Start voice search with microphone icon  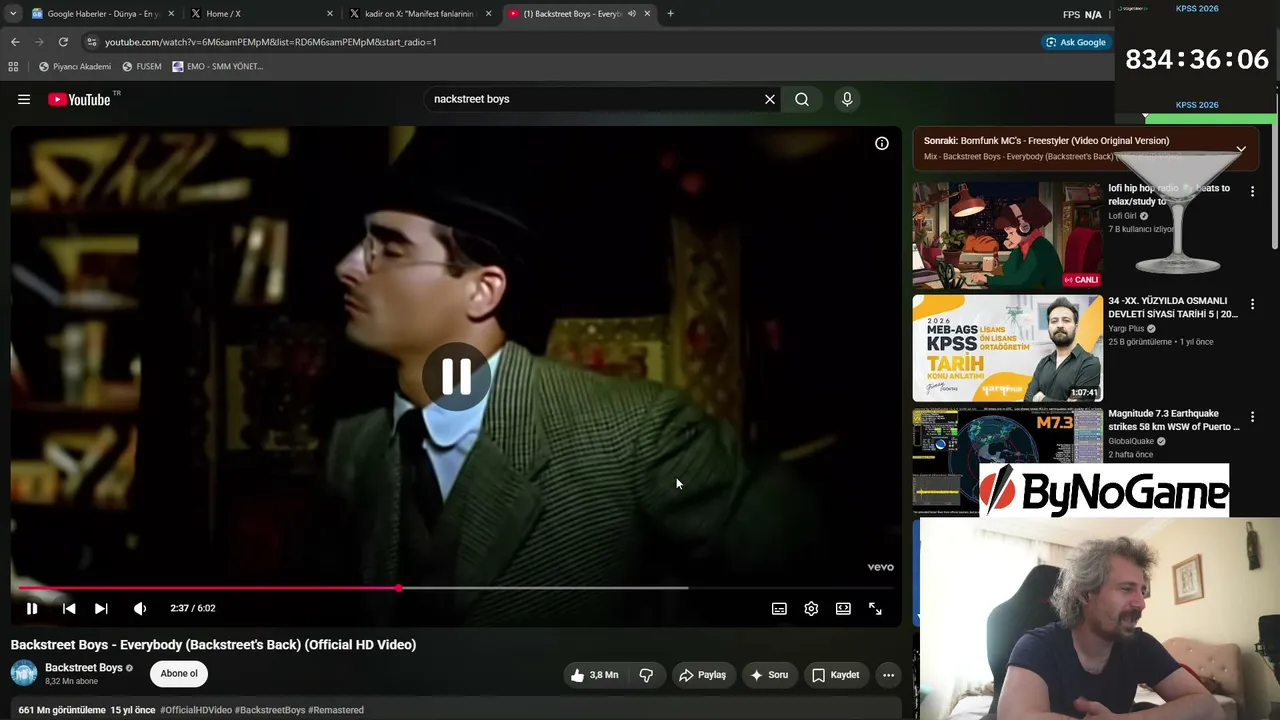[x=847, y=99]
